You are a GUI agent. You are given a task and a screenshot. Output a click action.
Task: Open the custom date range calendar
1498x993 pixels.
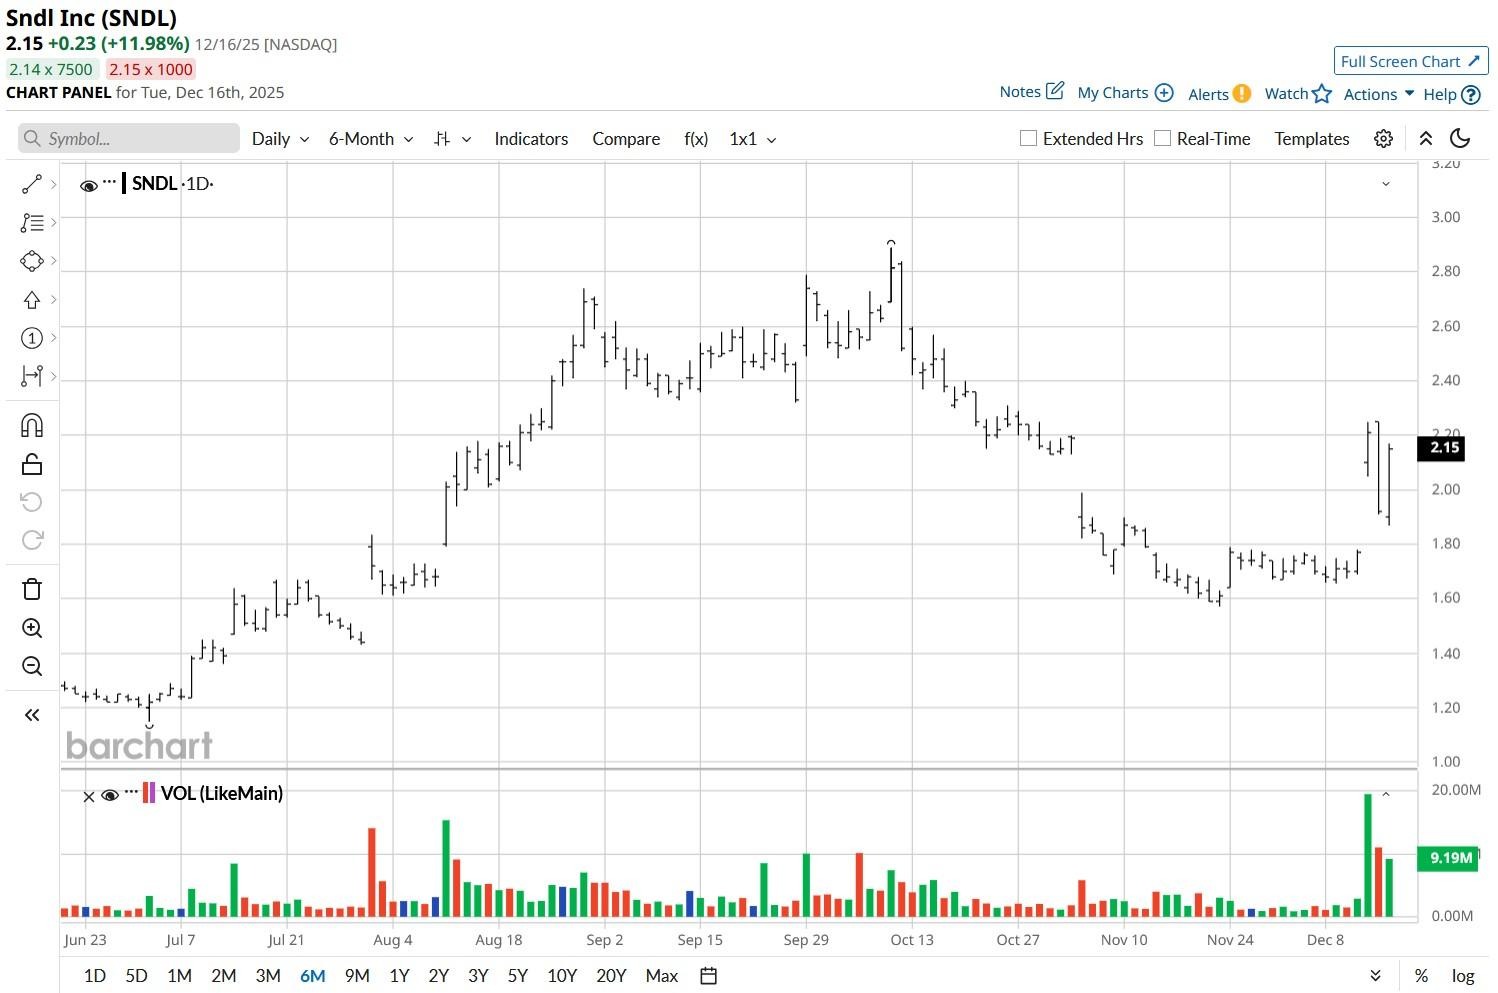tap(708, 976)
